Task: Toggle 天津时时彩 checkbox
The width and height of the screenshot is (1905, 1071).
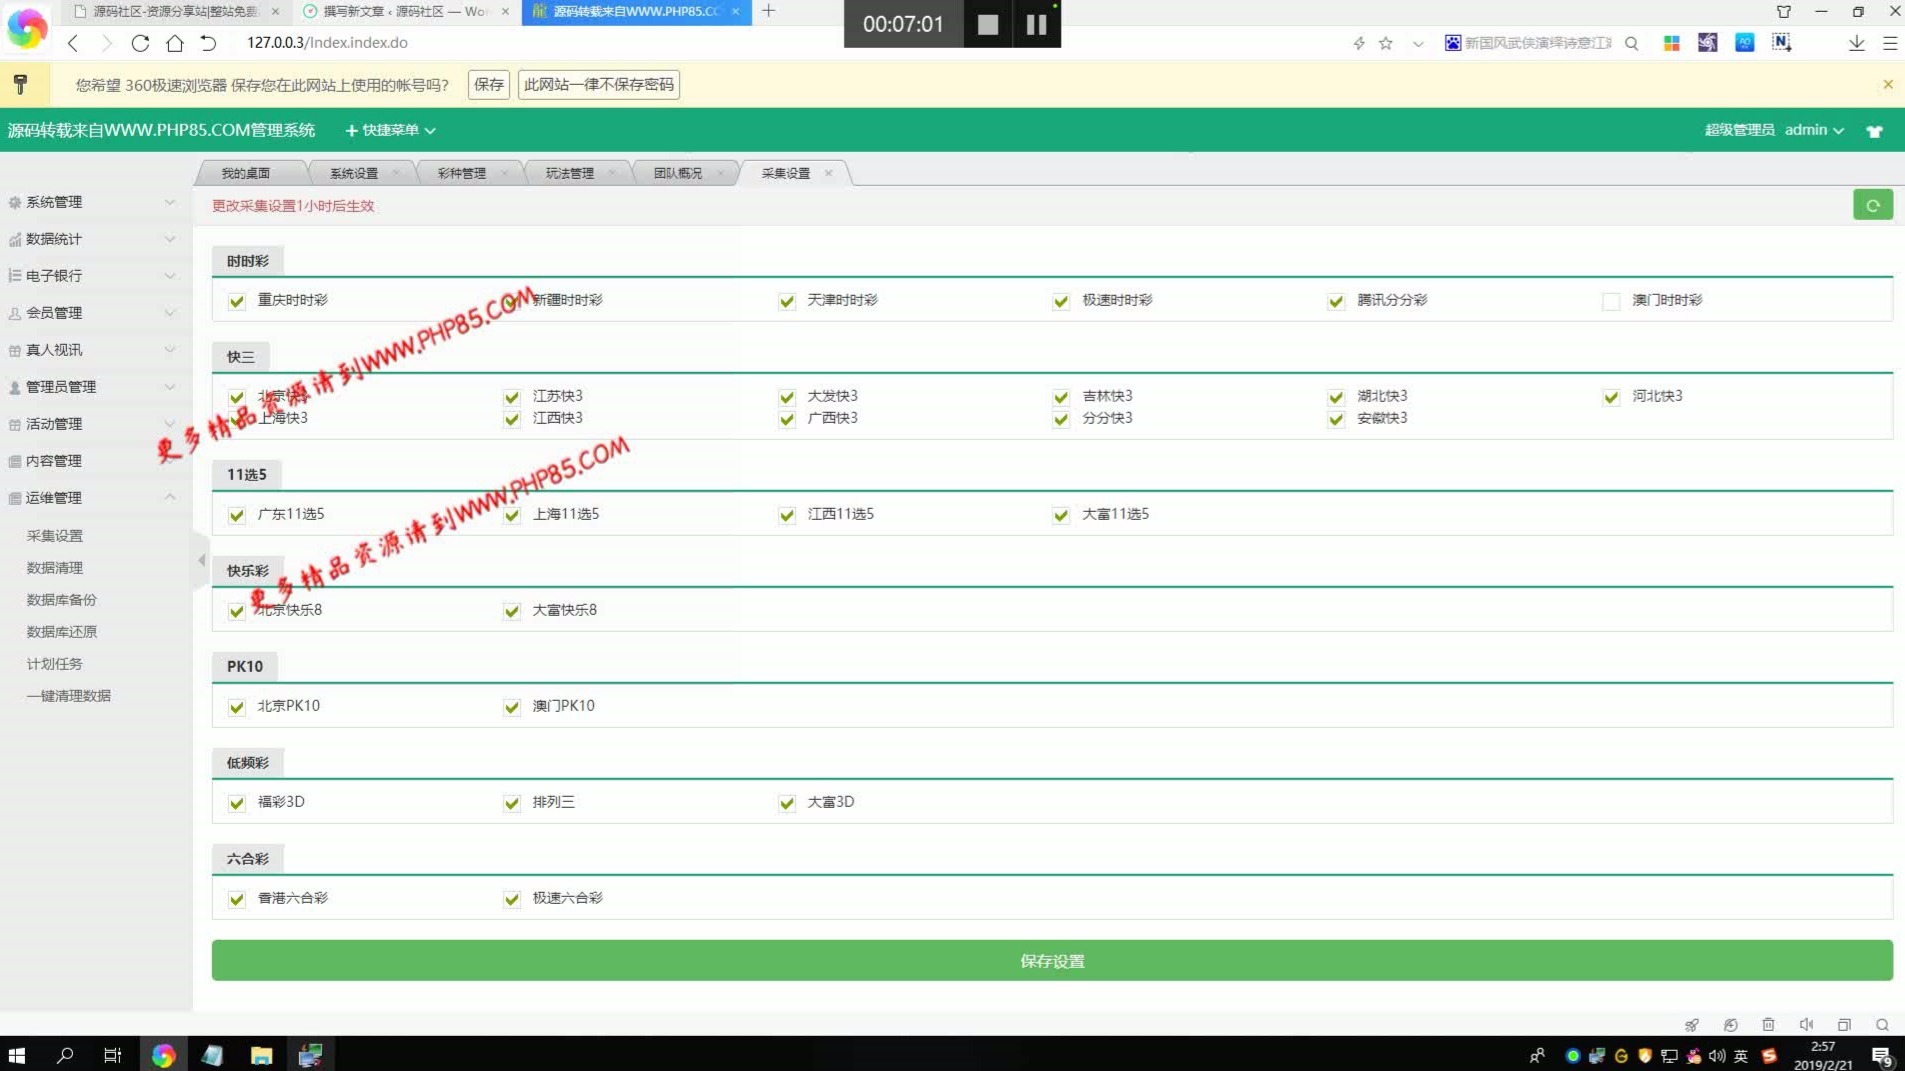Action: point(787,301)
